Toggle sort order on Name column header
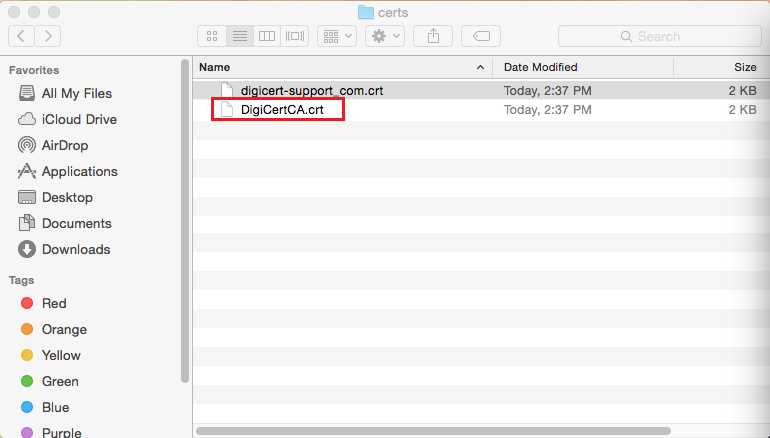The height and width of the screenshot is (438, 770). click(340, 67)
